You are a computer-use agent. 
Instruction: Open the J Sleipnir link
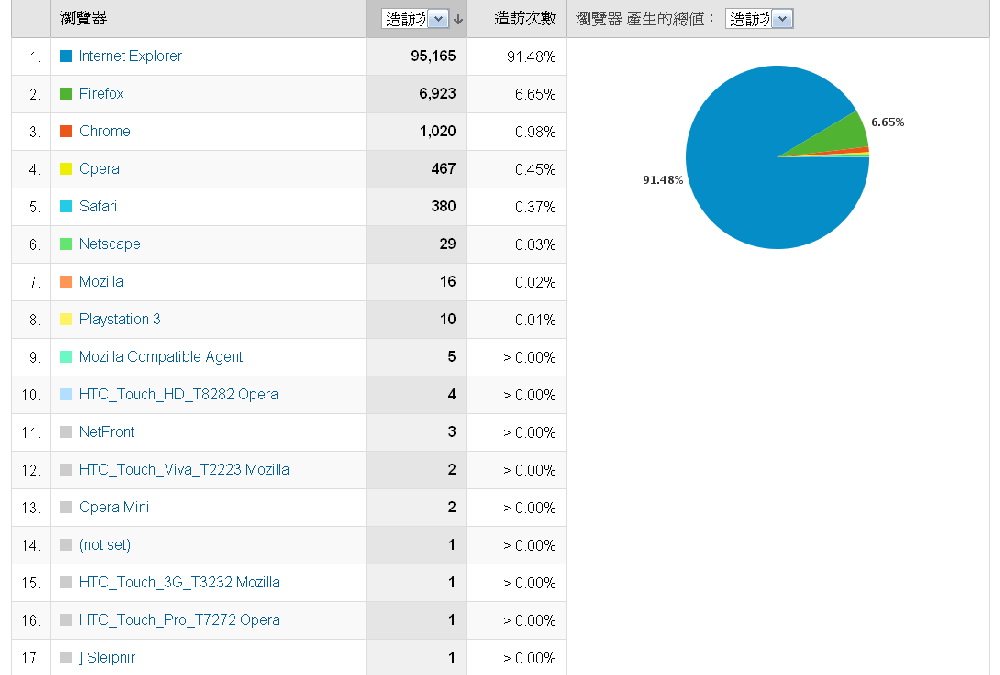click(107, 658)
